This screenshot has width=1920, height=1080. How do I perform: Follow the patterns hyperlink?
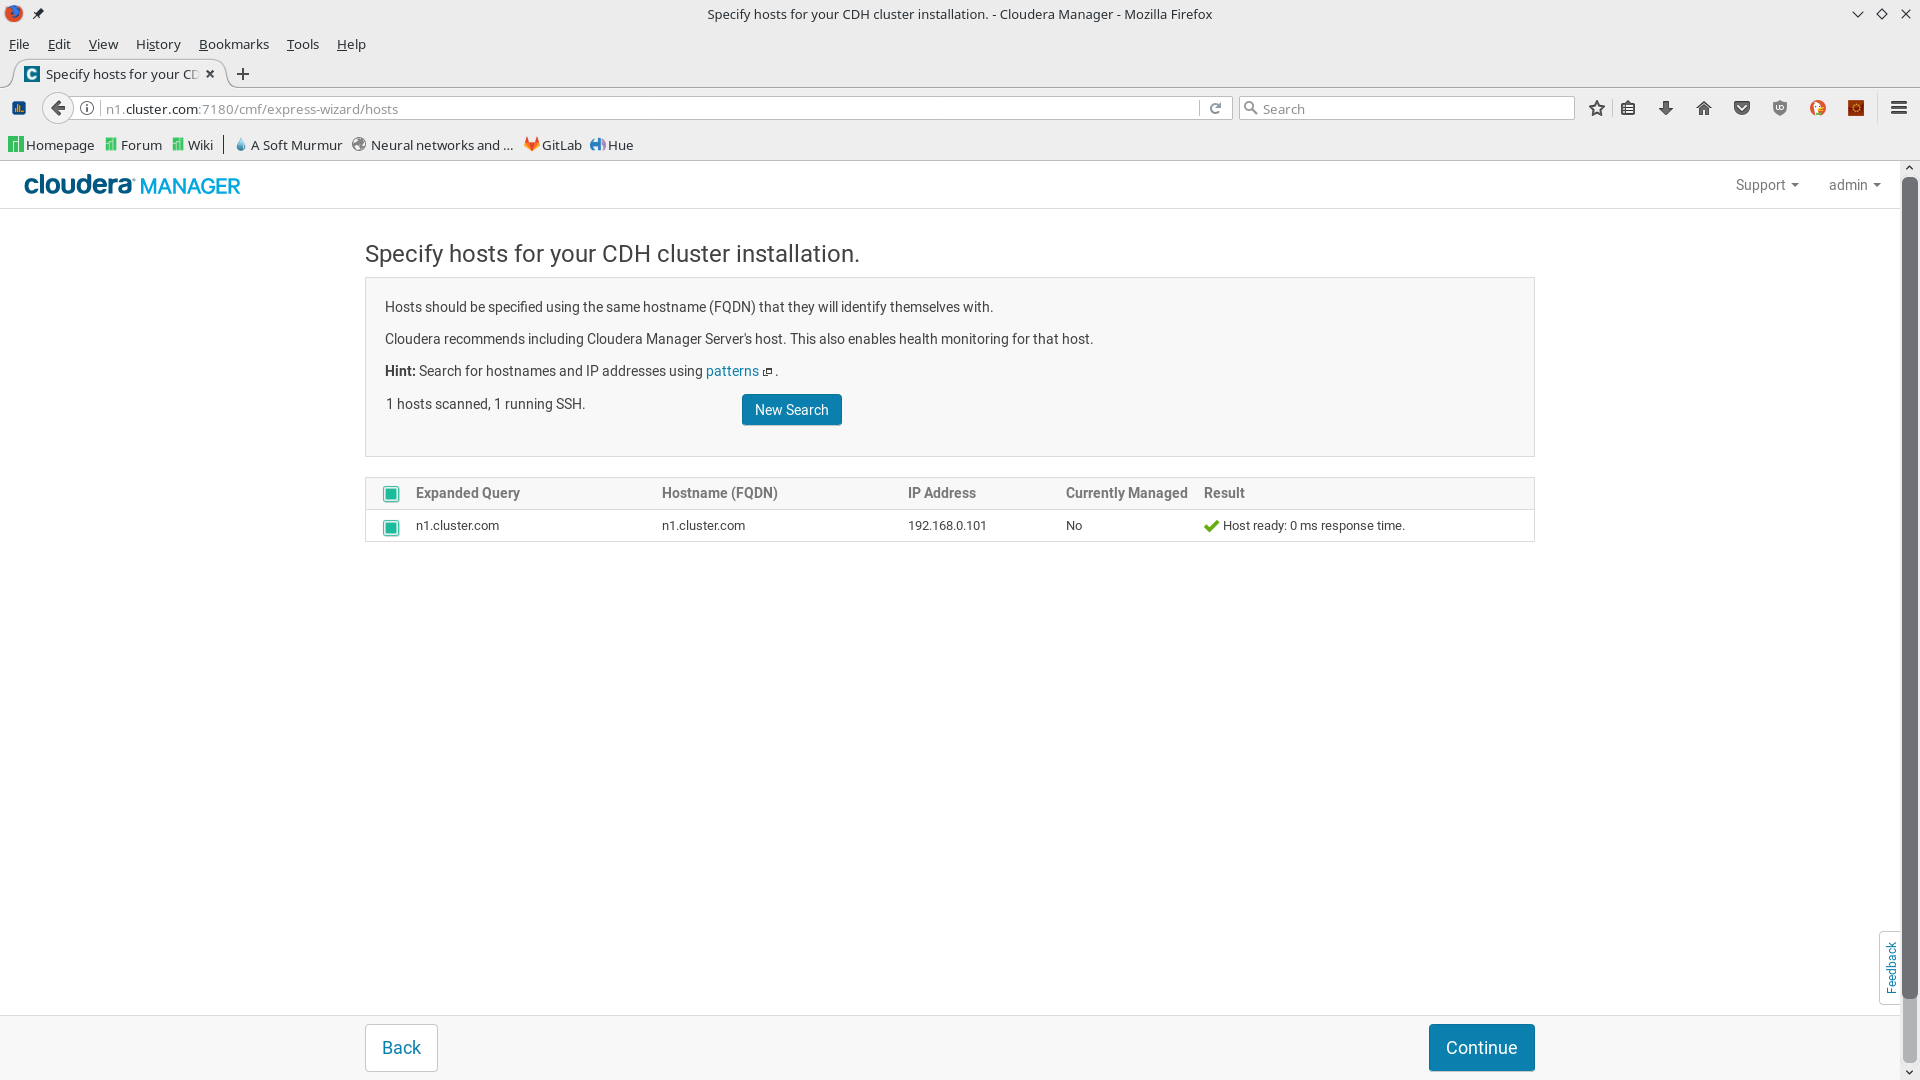(x=732, y=371)
